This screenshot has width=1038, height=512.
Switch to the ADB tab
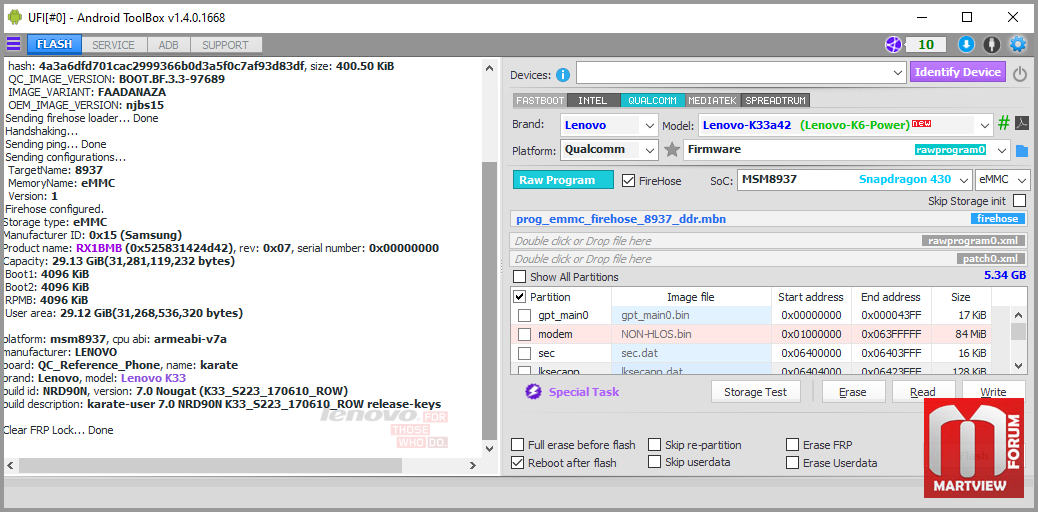(x=168, y=45)
